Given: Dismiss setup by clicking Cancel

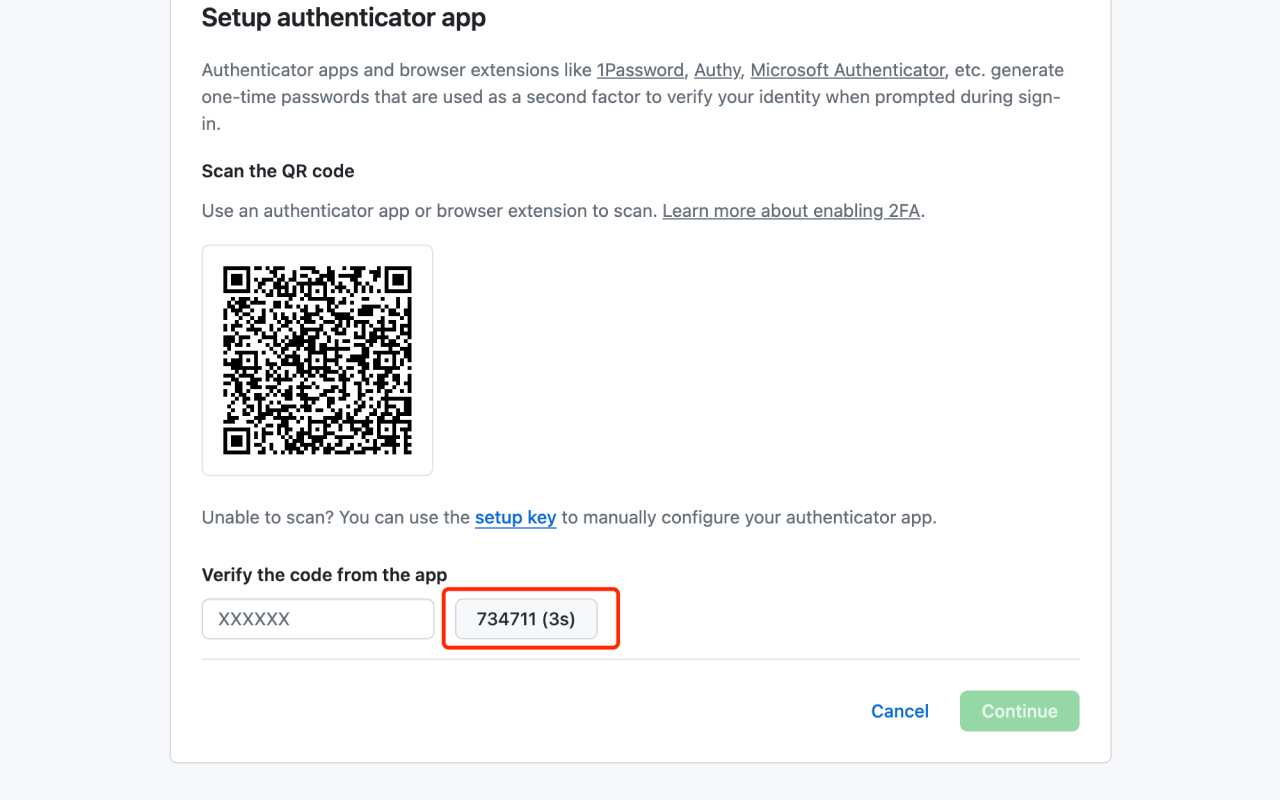Looking at the screenshot, I should click(899, 711).
